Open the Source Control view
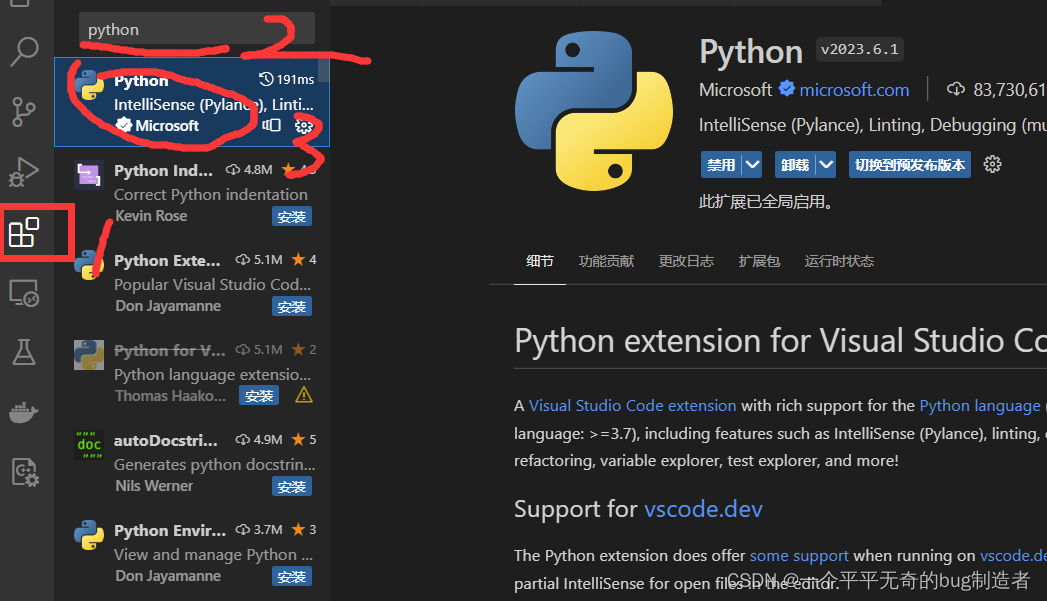 click(24, 112)
